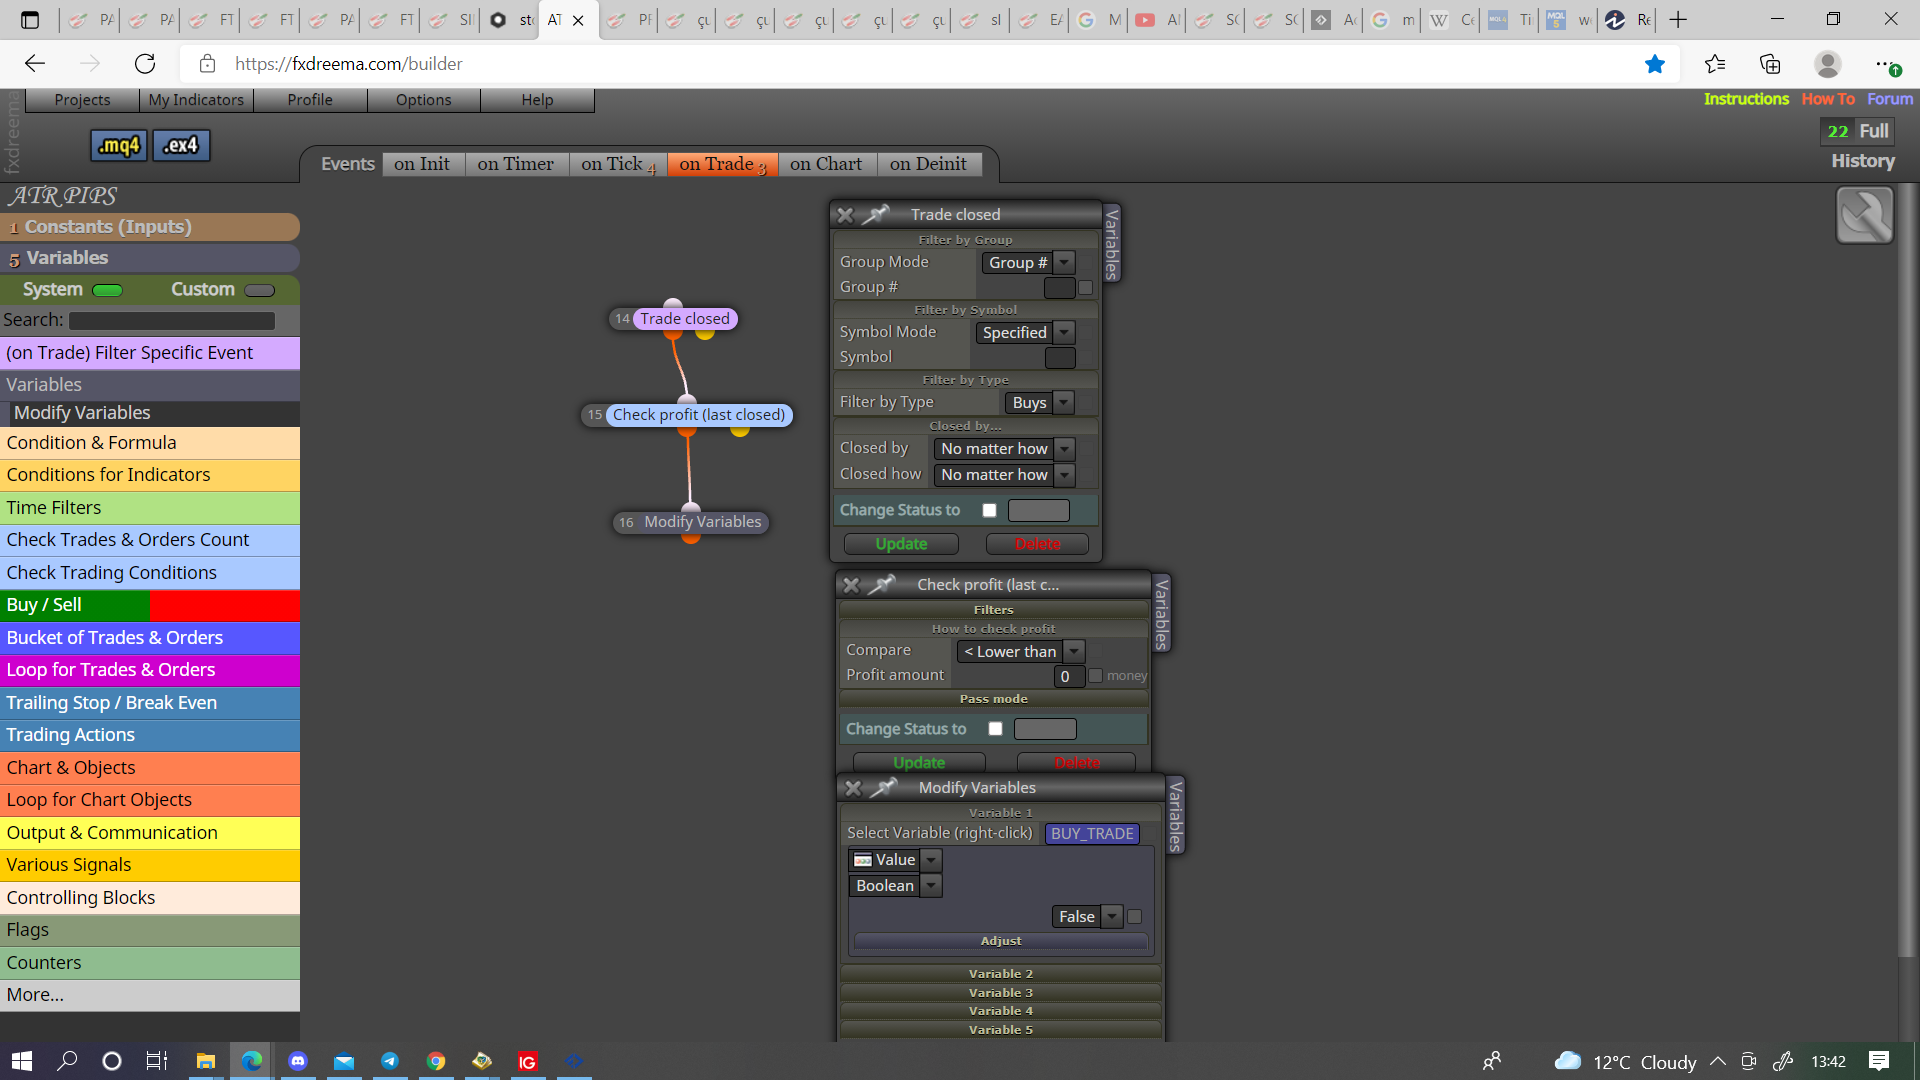Open the wrench tools icon at top right
The width and height of the screenshot is (1920, 1080).
(x=1865, y=215)
